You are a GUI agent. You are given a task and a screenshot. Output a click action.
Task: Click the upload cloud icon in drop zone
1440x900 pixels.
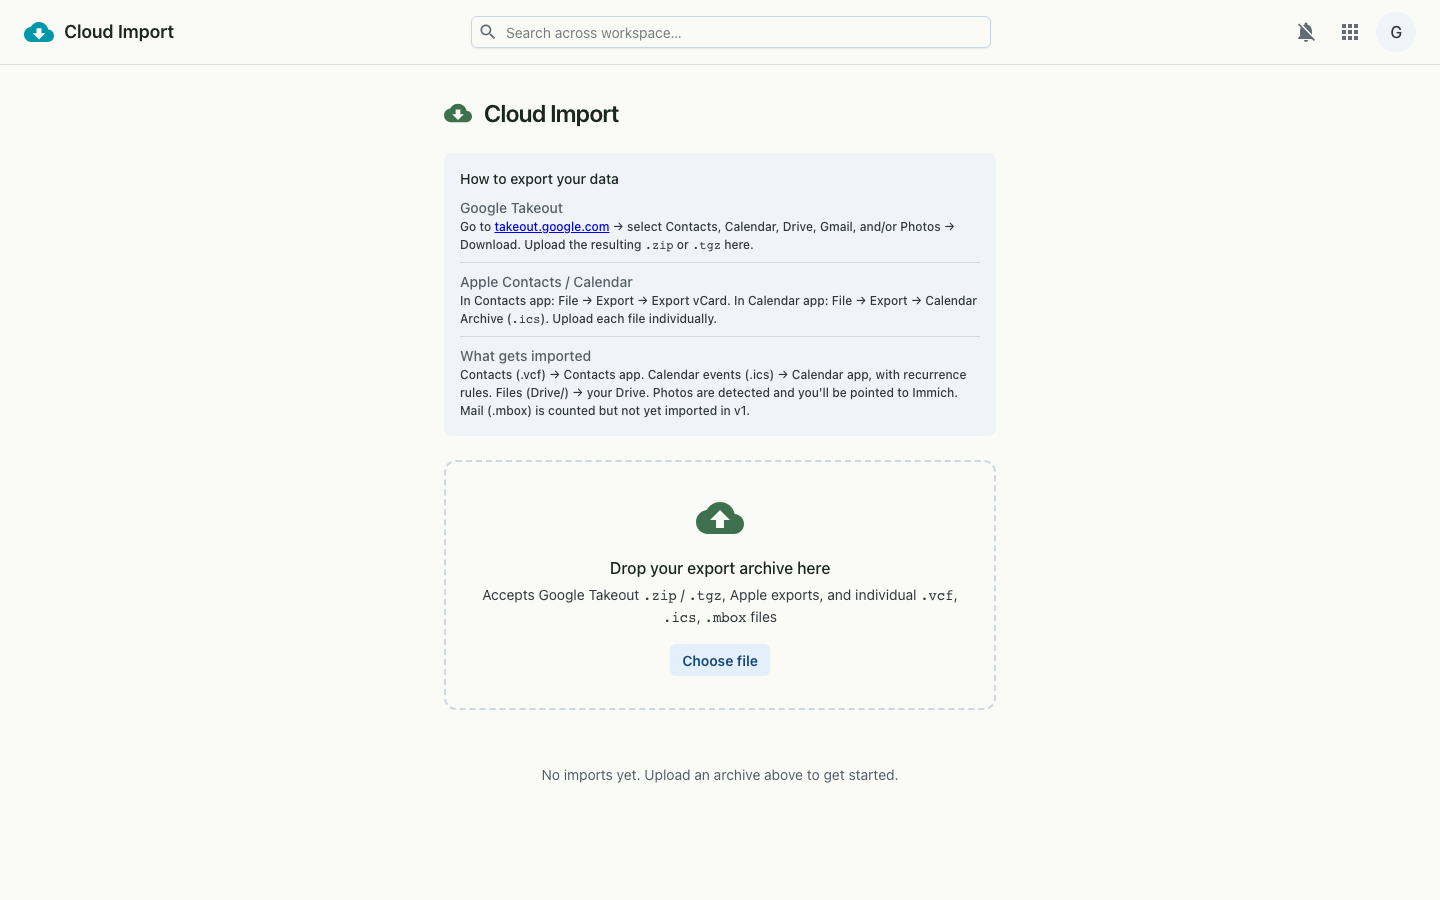click(720, 518)
